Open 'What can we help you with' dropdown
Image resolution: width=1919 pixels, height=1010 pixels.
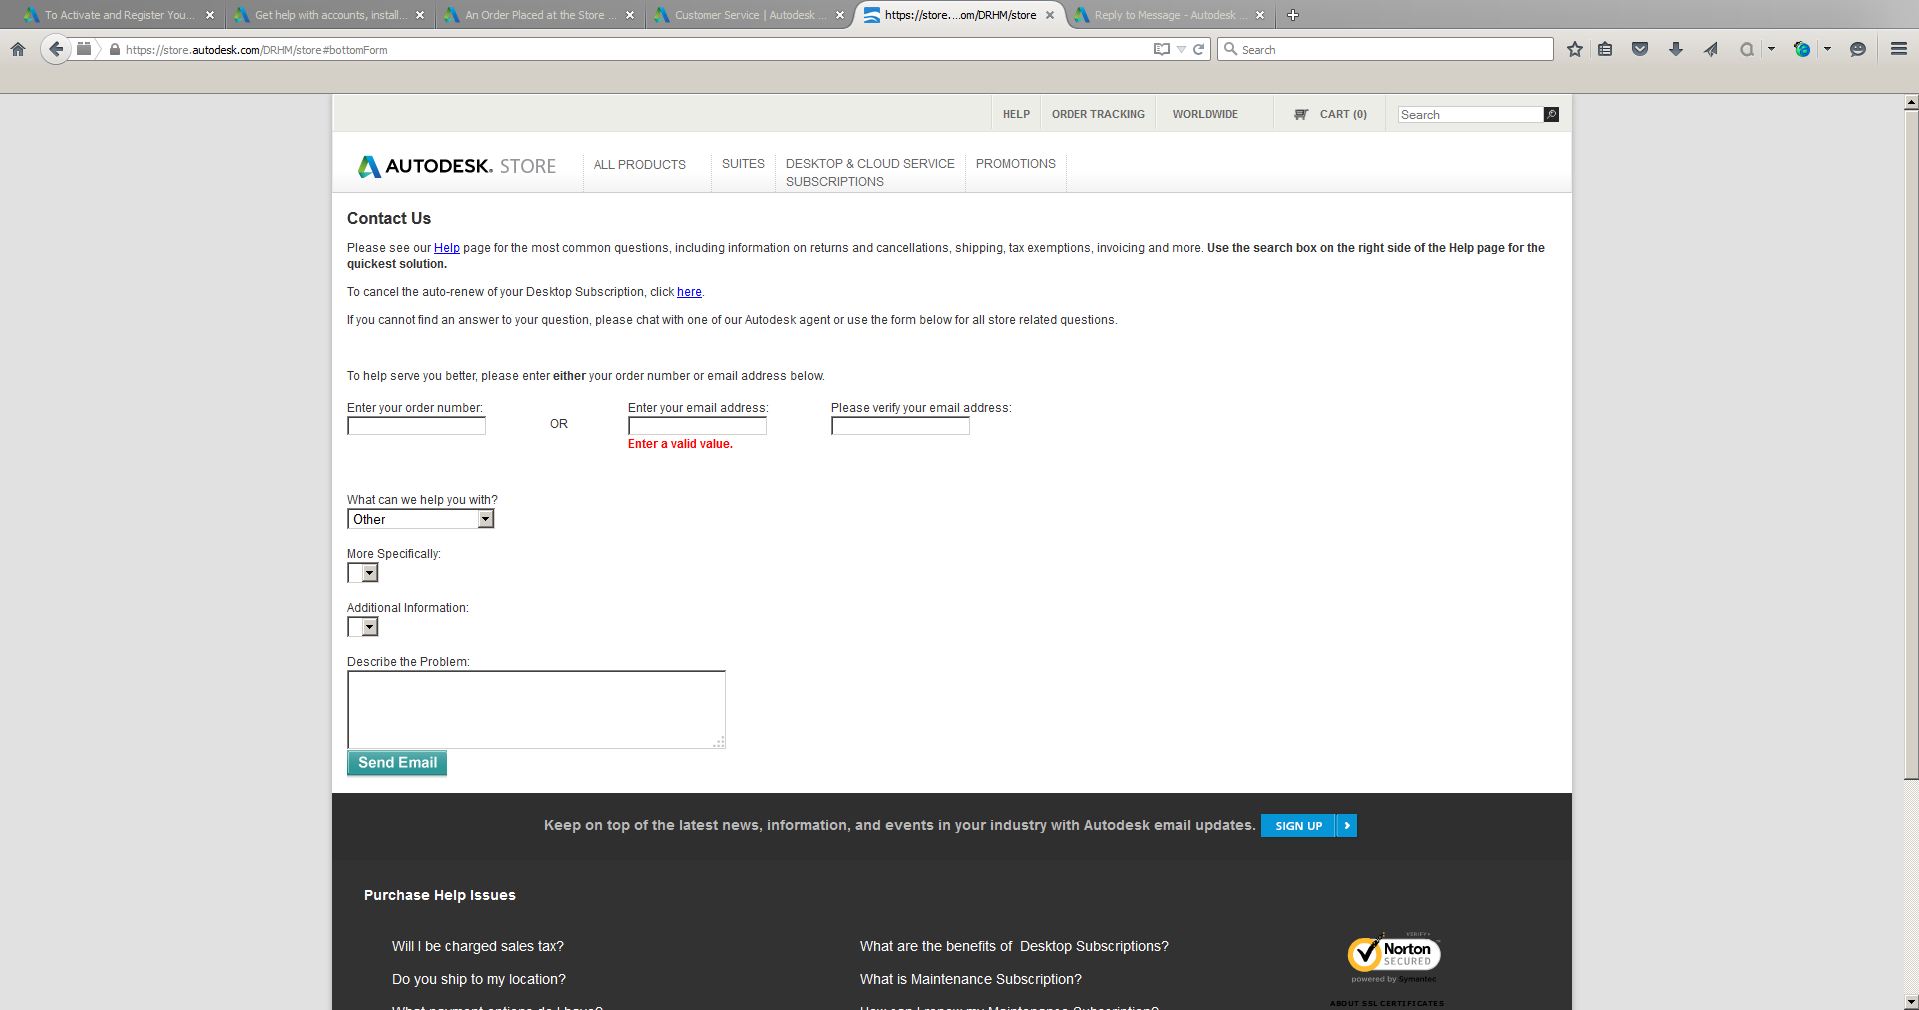click(x=421, y=519)
